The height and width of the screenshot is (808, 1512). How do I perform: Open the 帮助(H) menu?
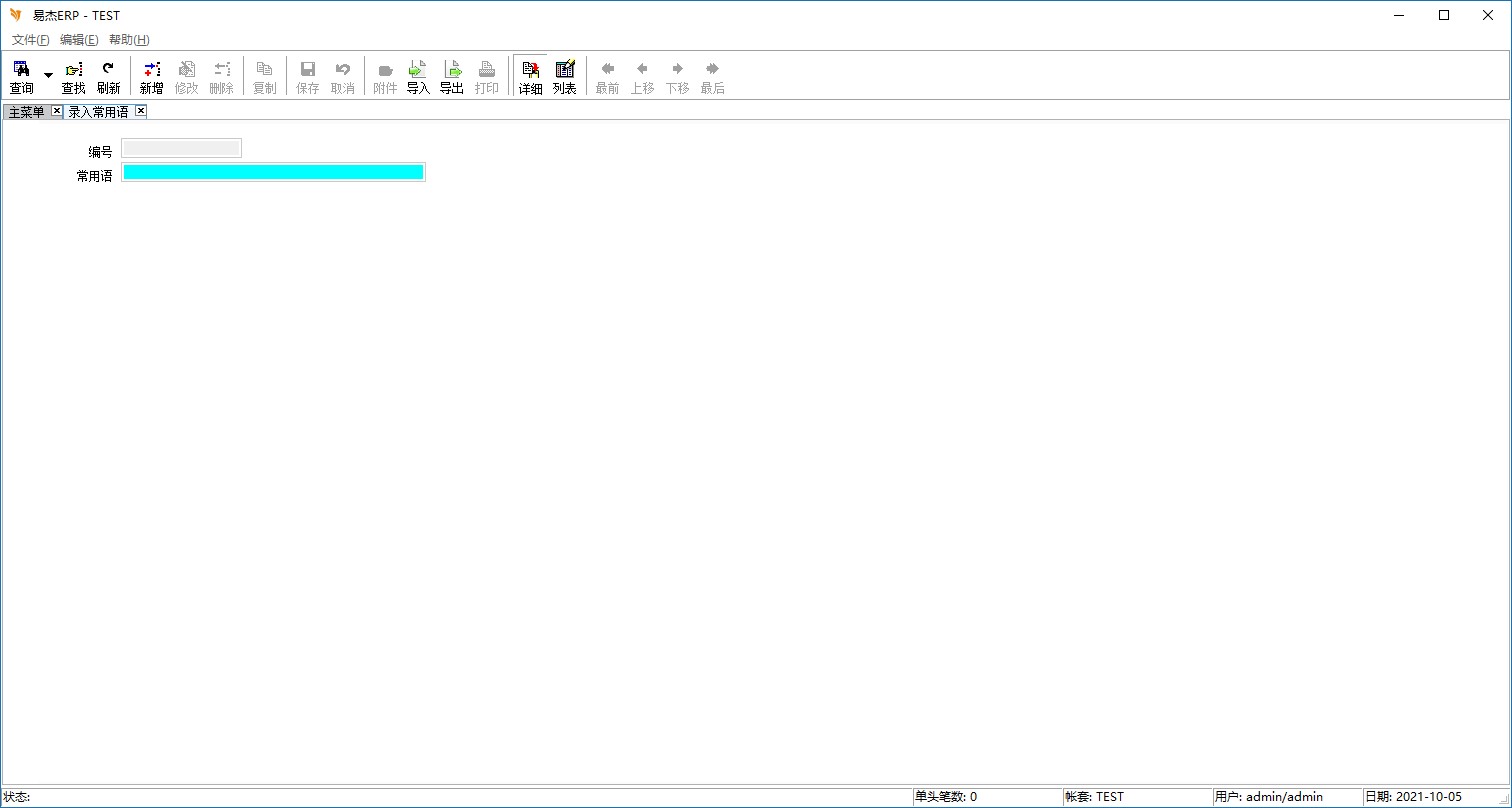point(129,40)
